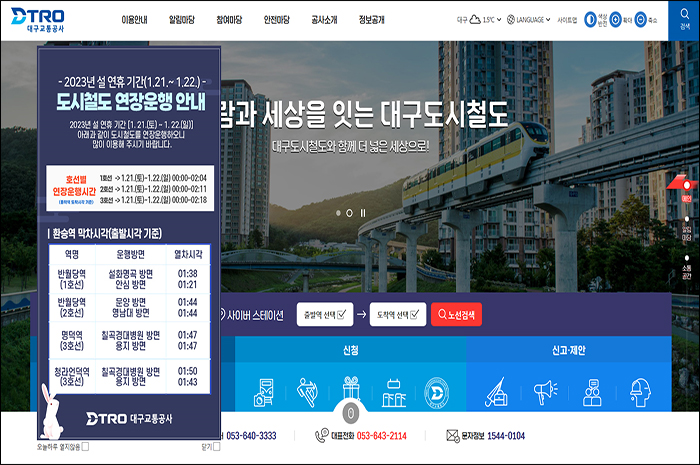Click the megaphone icon
This screenshot has width=700, height=465.
click(545, 392)
